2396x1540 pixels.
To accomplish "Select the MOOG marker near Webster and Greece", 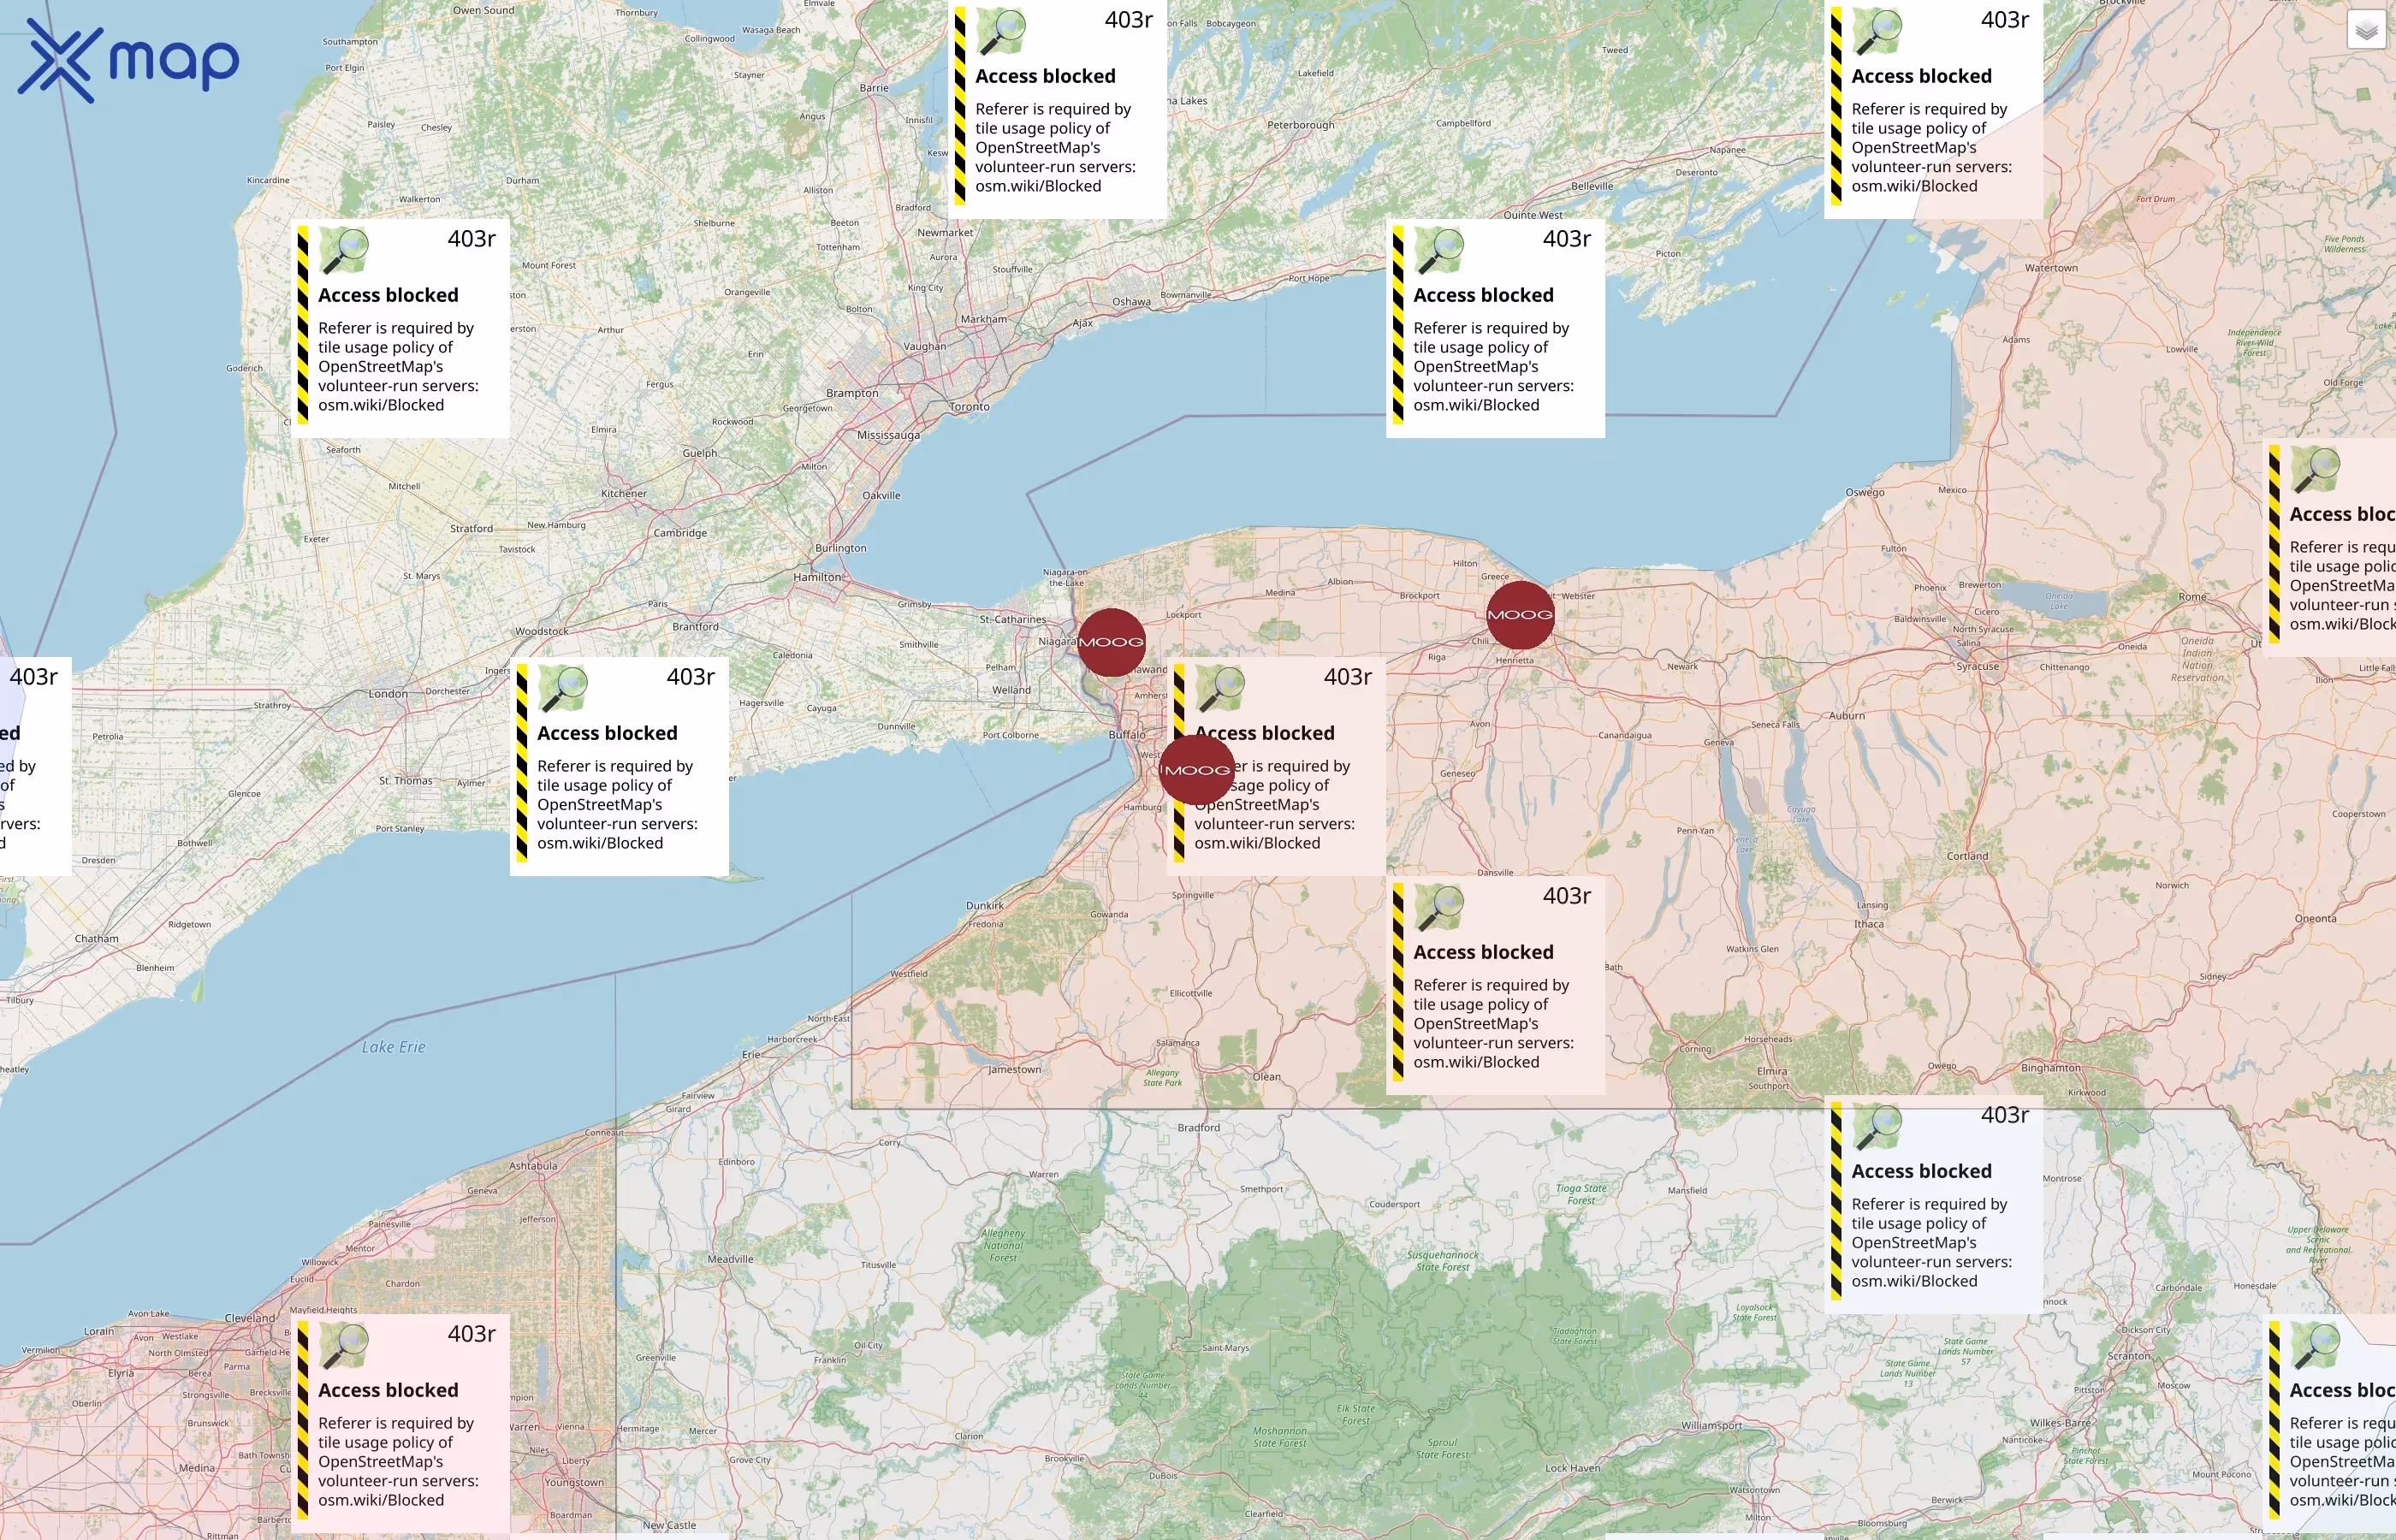I will 1520,614.
